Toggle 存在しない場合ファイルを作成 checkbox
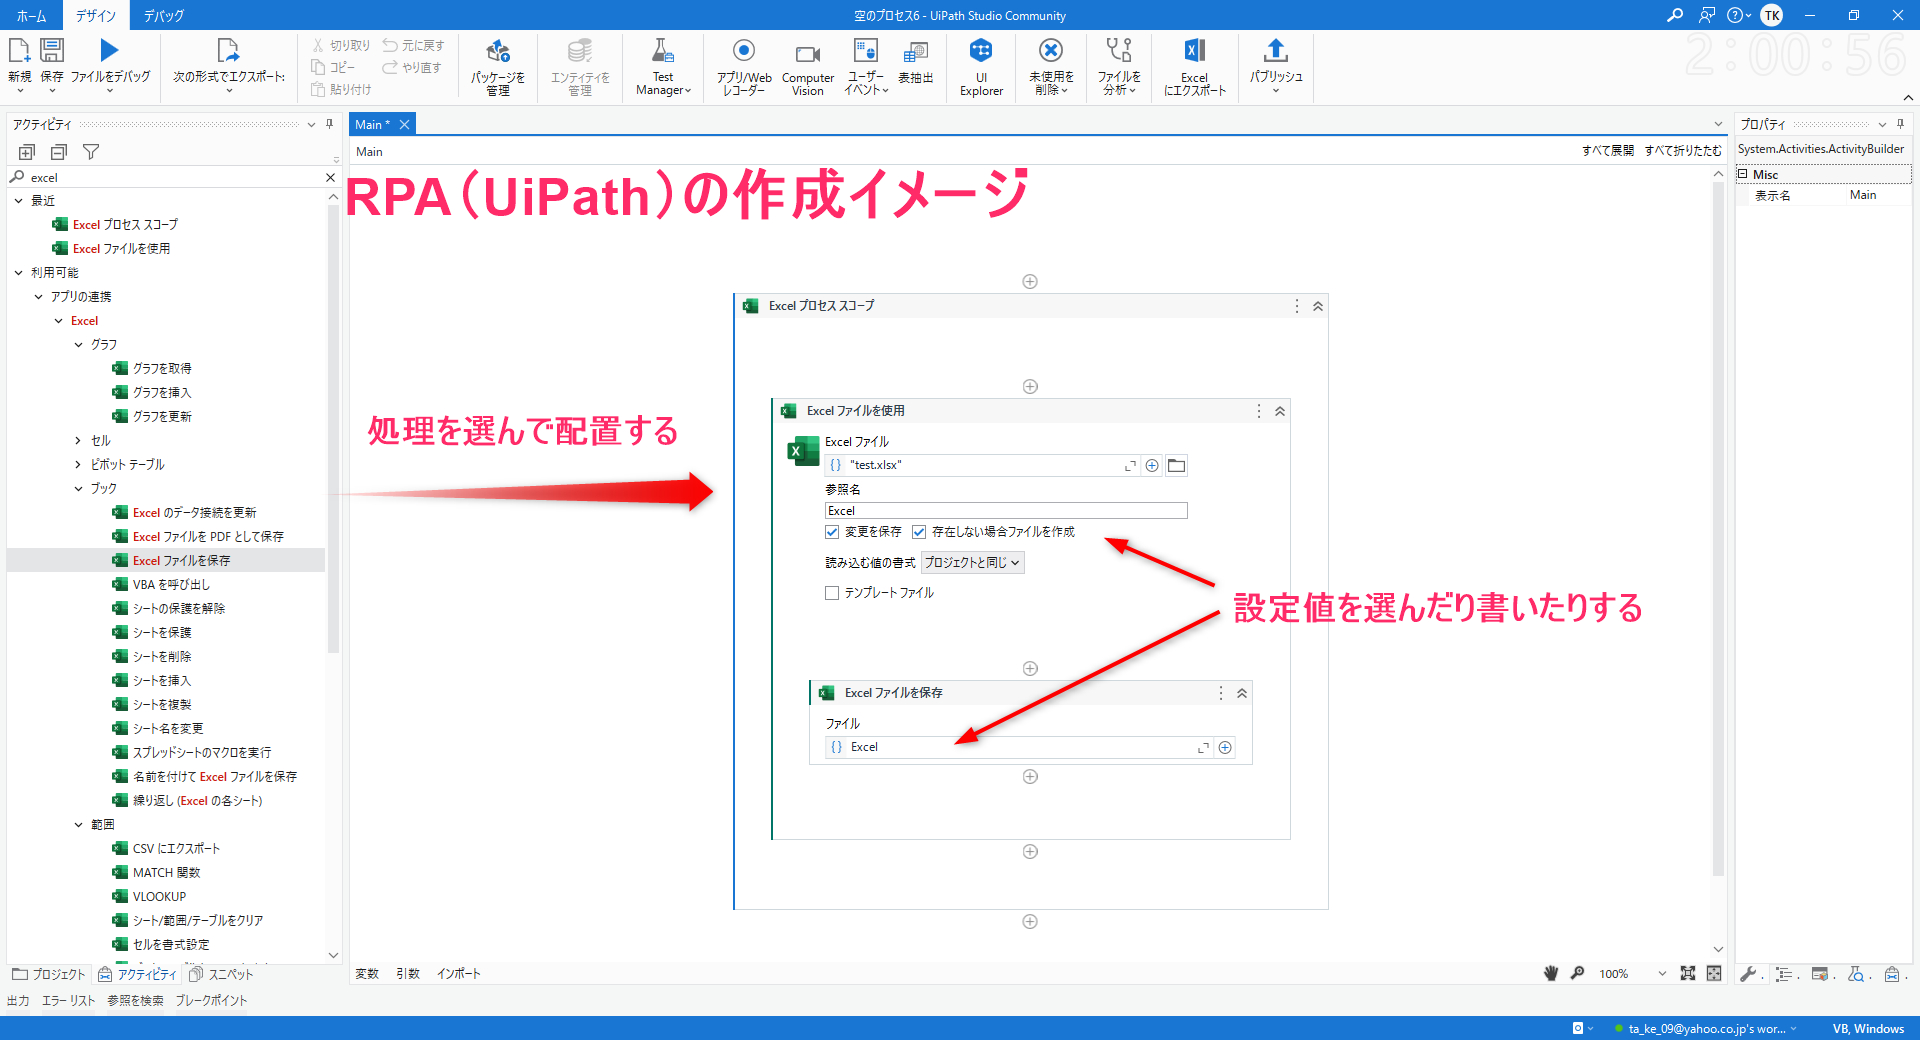 click(919, 532)
